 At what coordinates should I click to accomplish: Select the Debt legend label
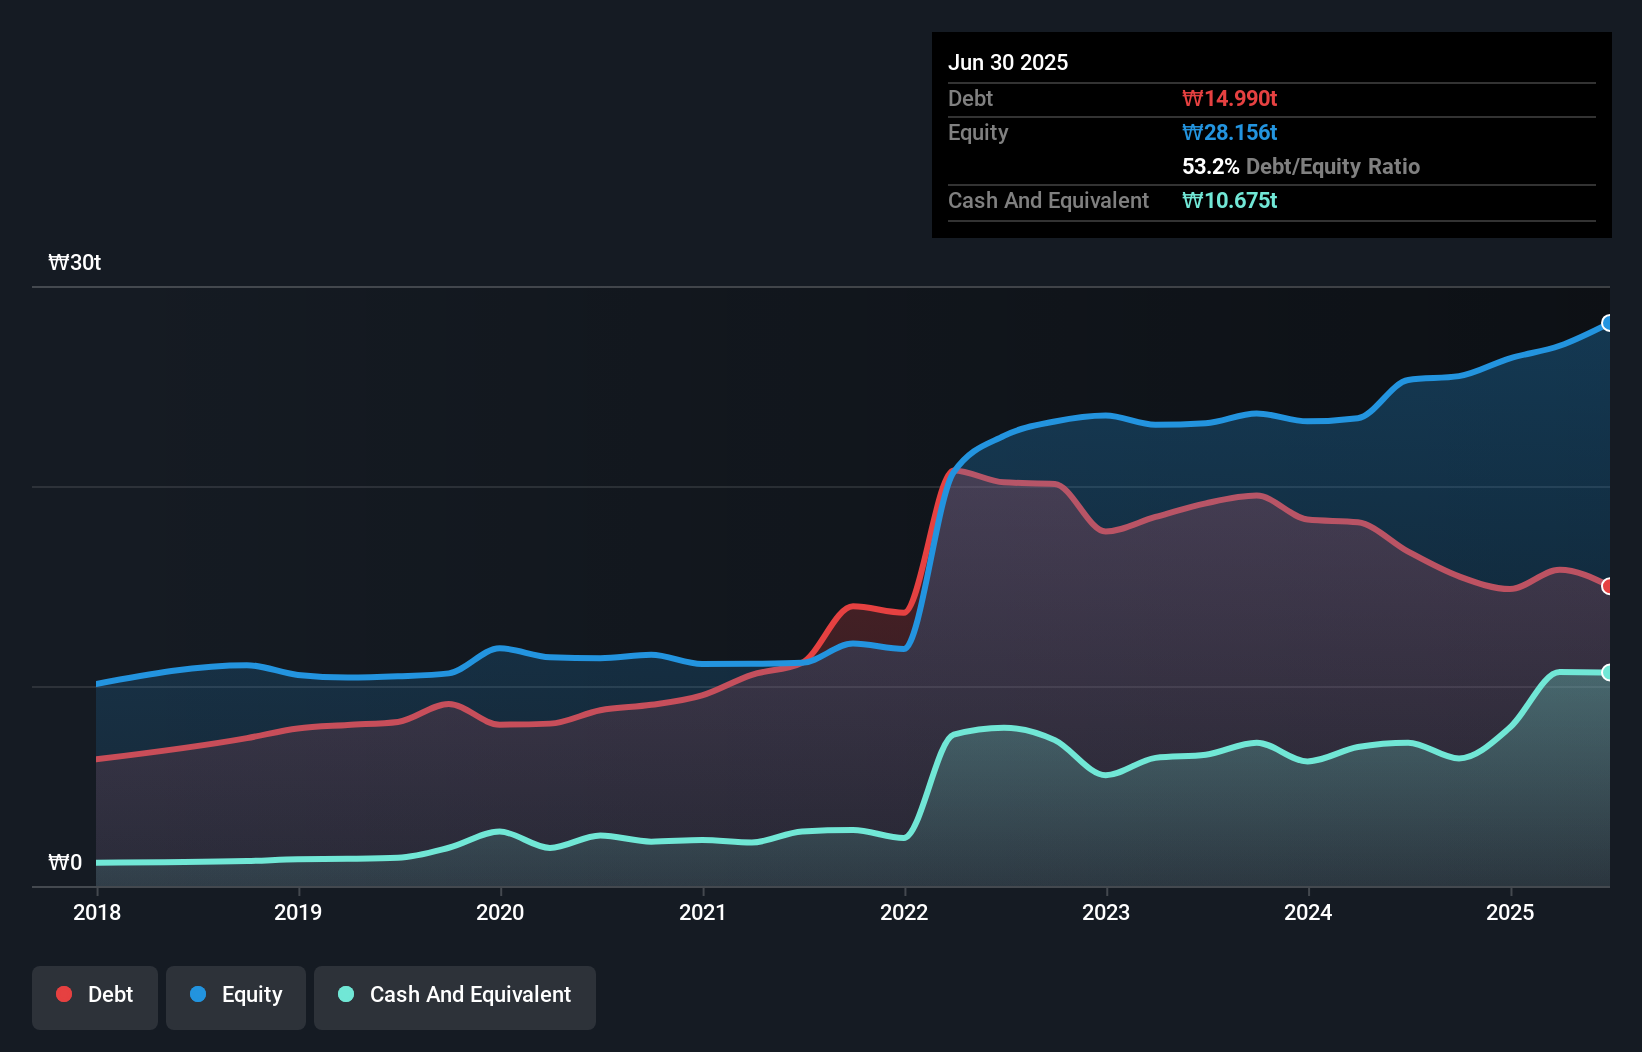click(x=110, y=994)
